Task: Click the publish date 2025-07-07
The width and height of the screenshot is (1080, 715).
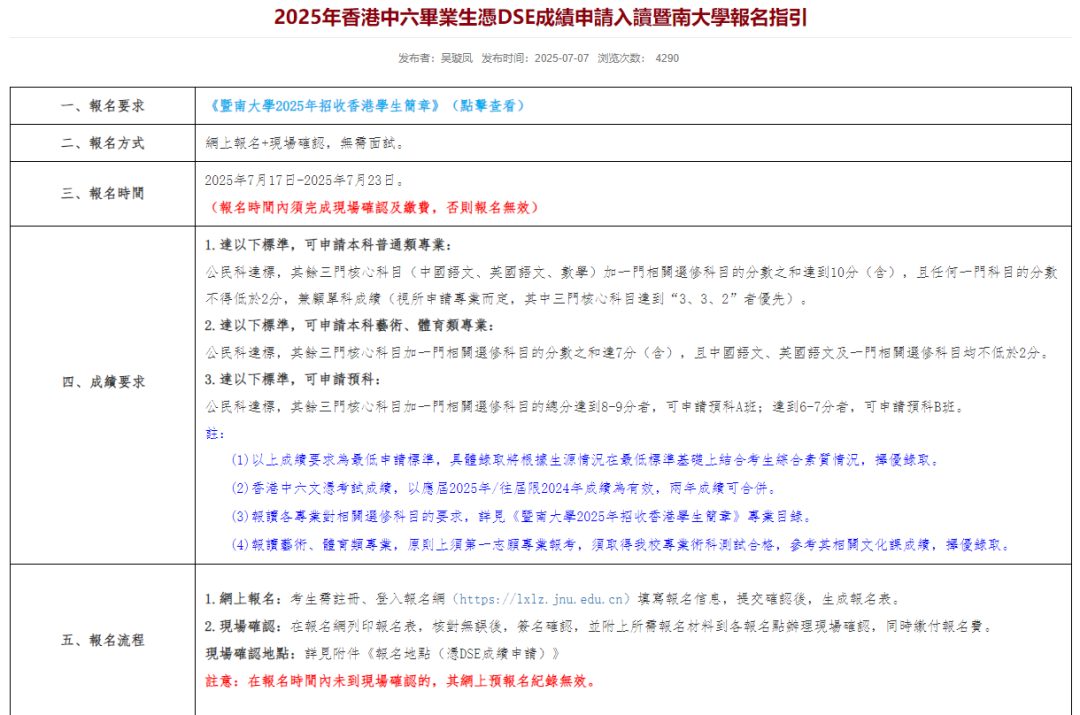Action: [561, 58]
